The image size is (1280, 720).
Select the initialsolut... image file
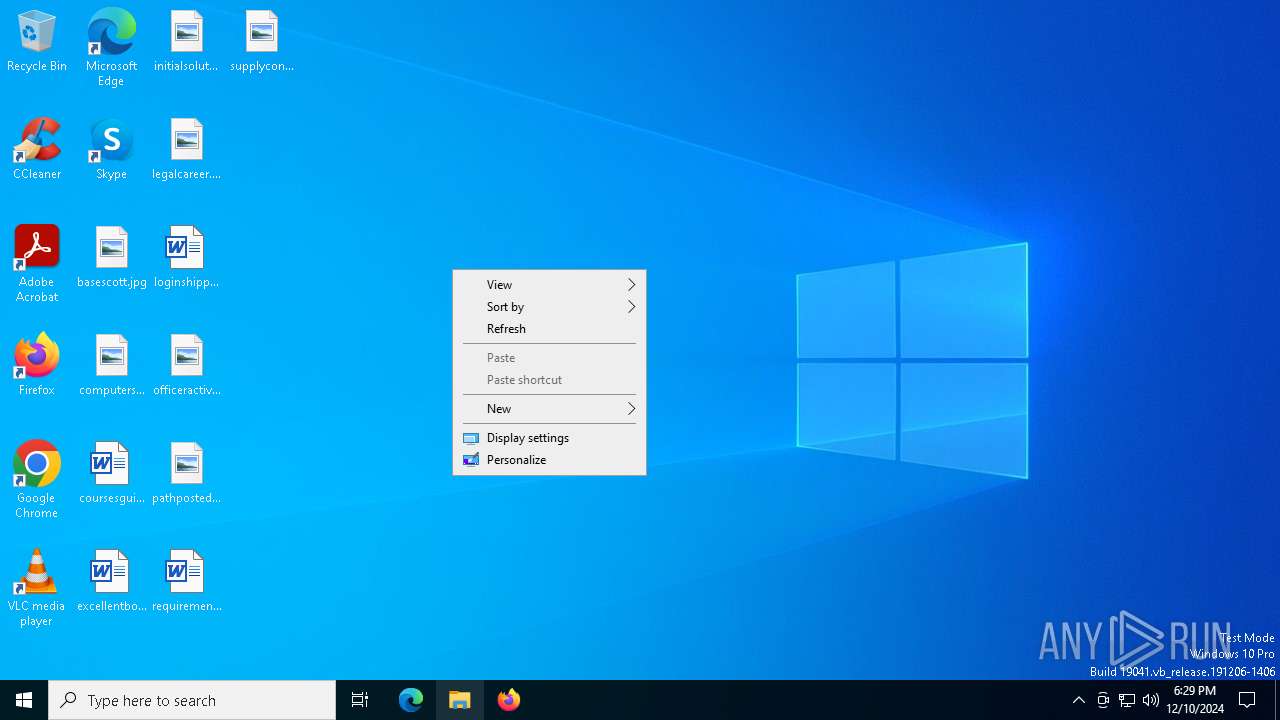186,42
